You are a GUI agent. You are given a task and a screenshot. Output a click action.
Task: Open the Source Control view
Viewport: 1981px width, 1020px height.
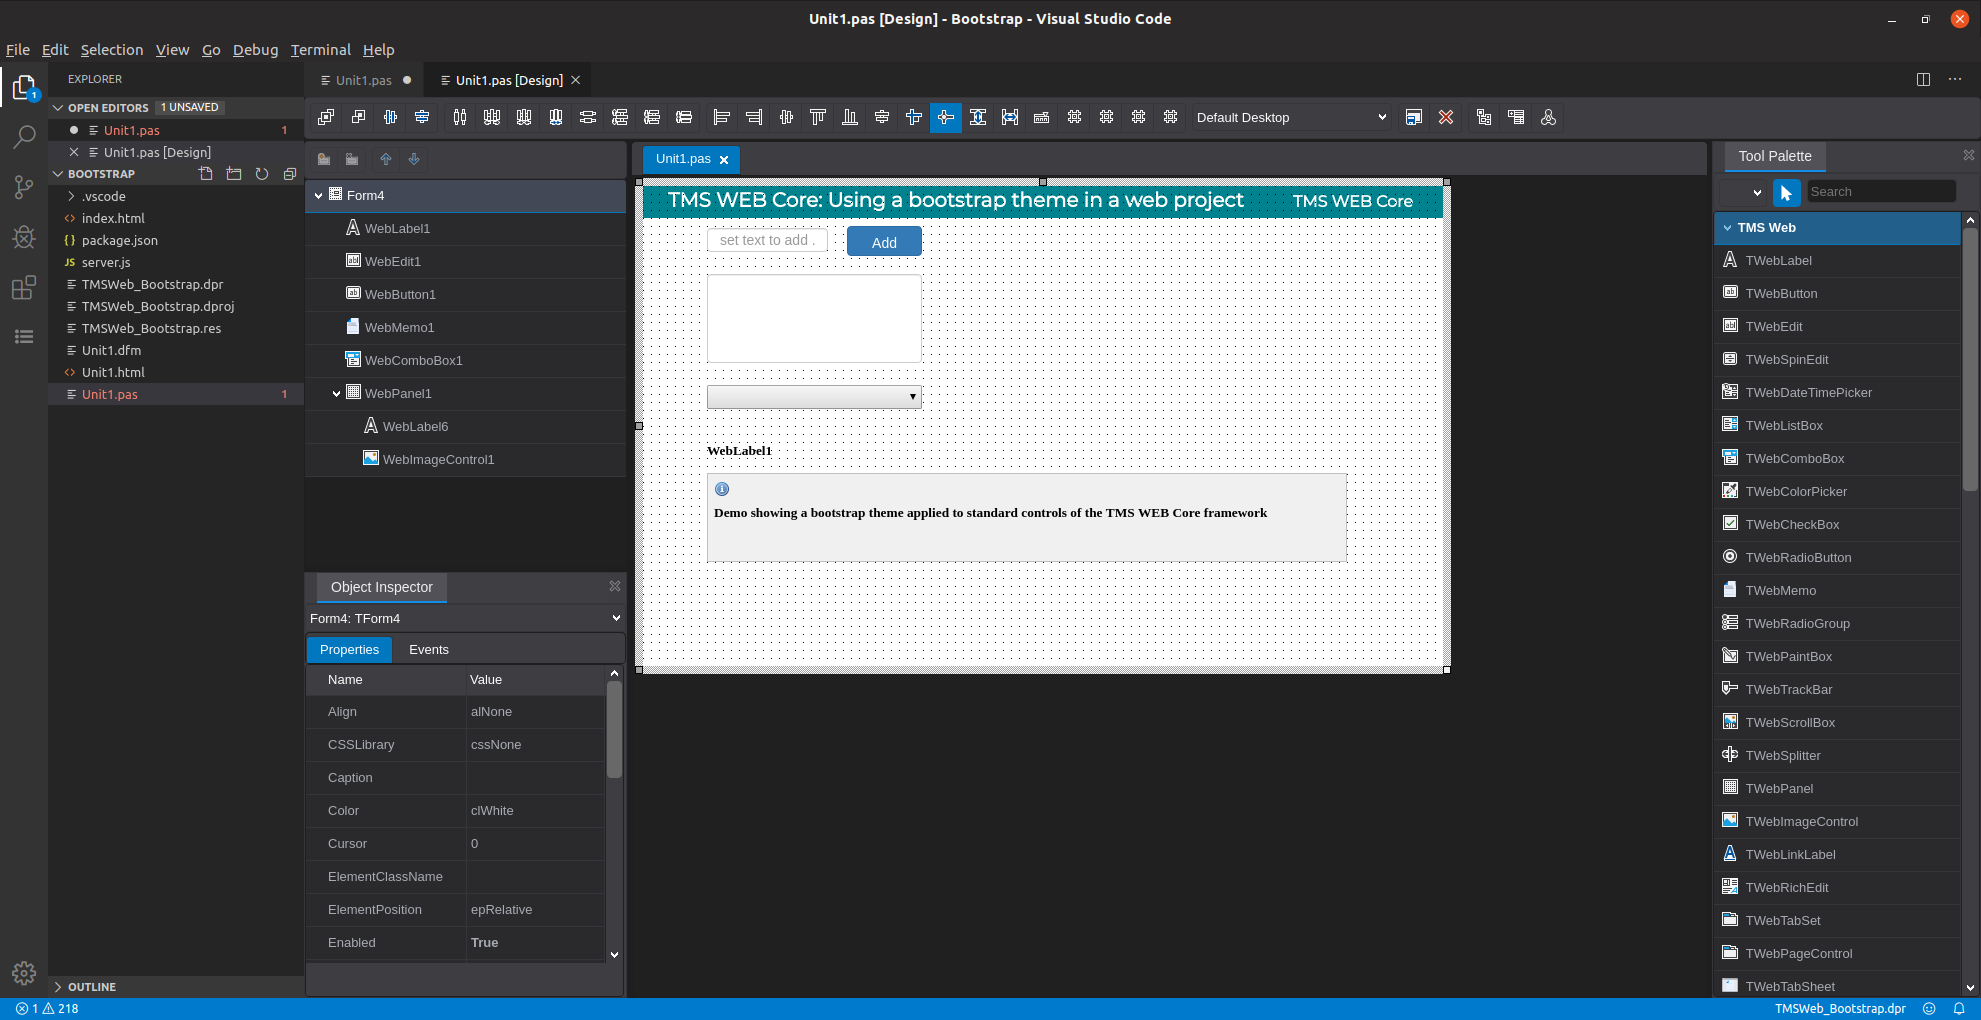click(x=24, y=187)
